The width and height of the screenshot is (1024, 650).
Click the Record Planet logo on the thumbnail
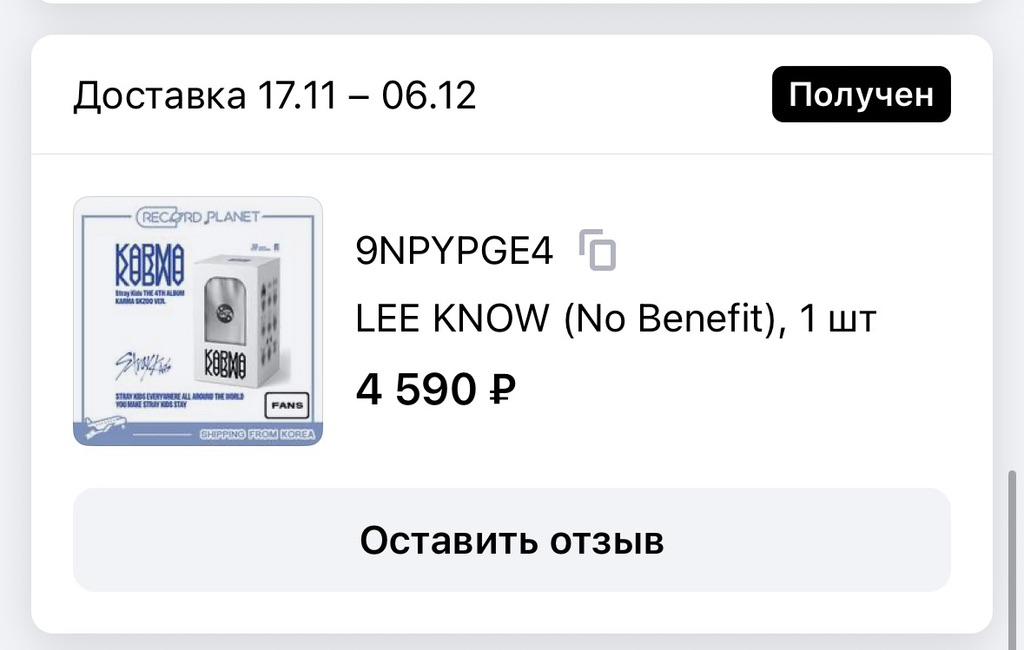[198, 215]
